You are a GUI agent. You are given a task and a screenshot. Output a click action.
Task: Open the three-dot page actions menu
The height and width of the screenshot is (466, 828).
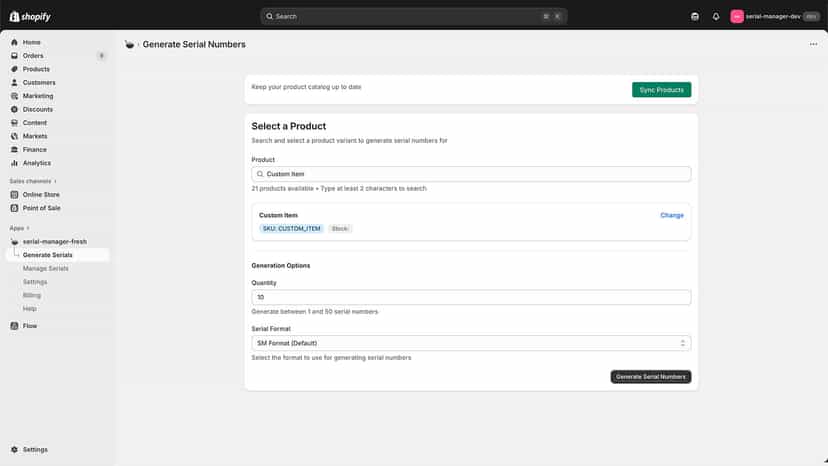813,44
